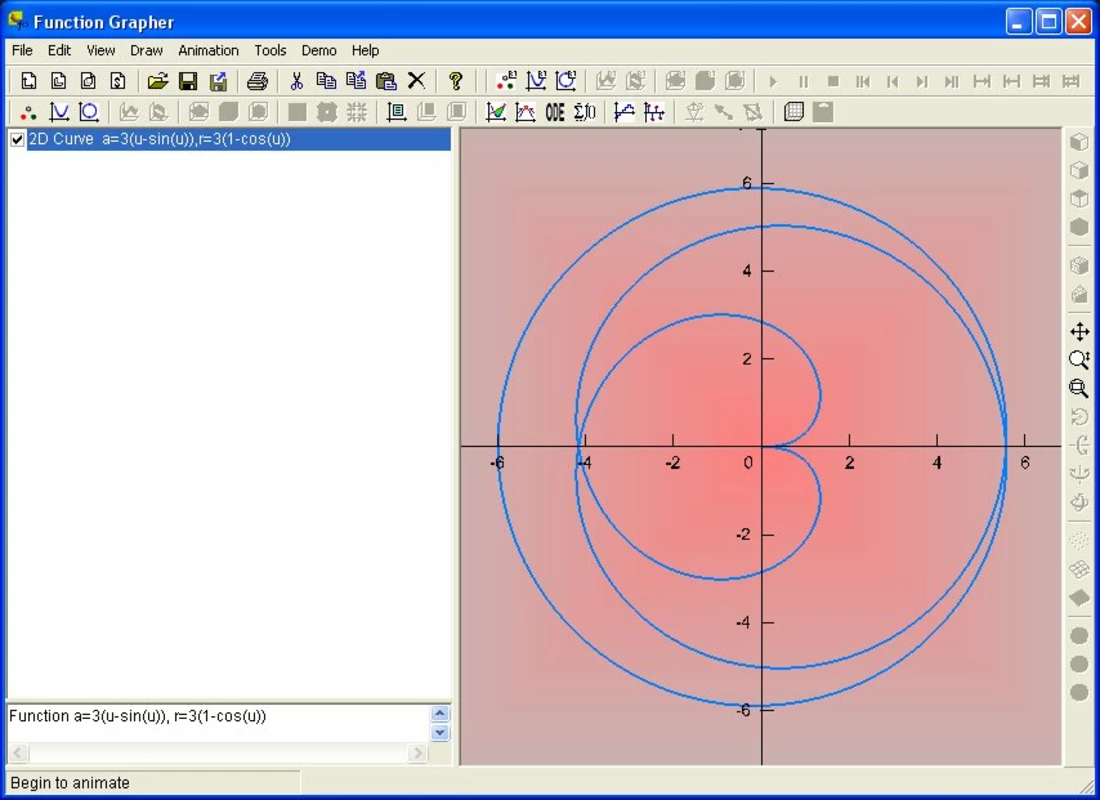Create a new blank document icon
Screen dimensions: 1100x800
pyautogui.click(x=29, y=81)
